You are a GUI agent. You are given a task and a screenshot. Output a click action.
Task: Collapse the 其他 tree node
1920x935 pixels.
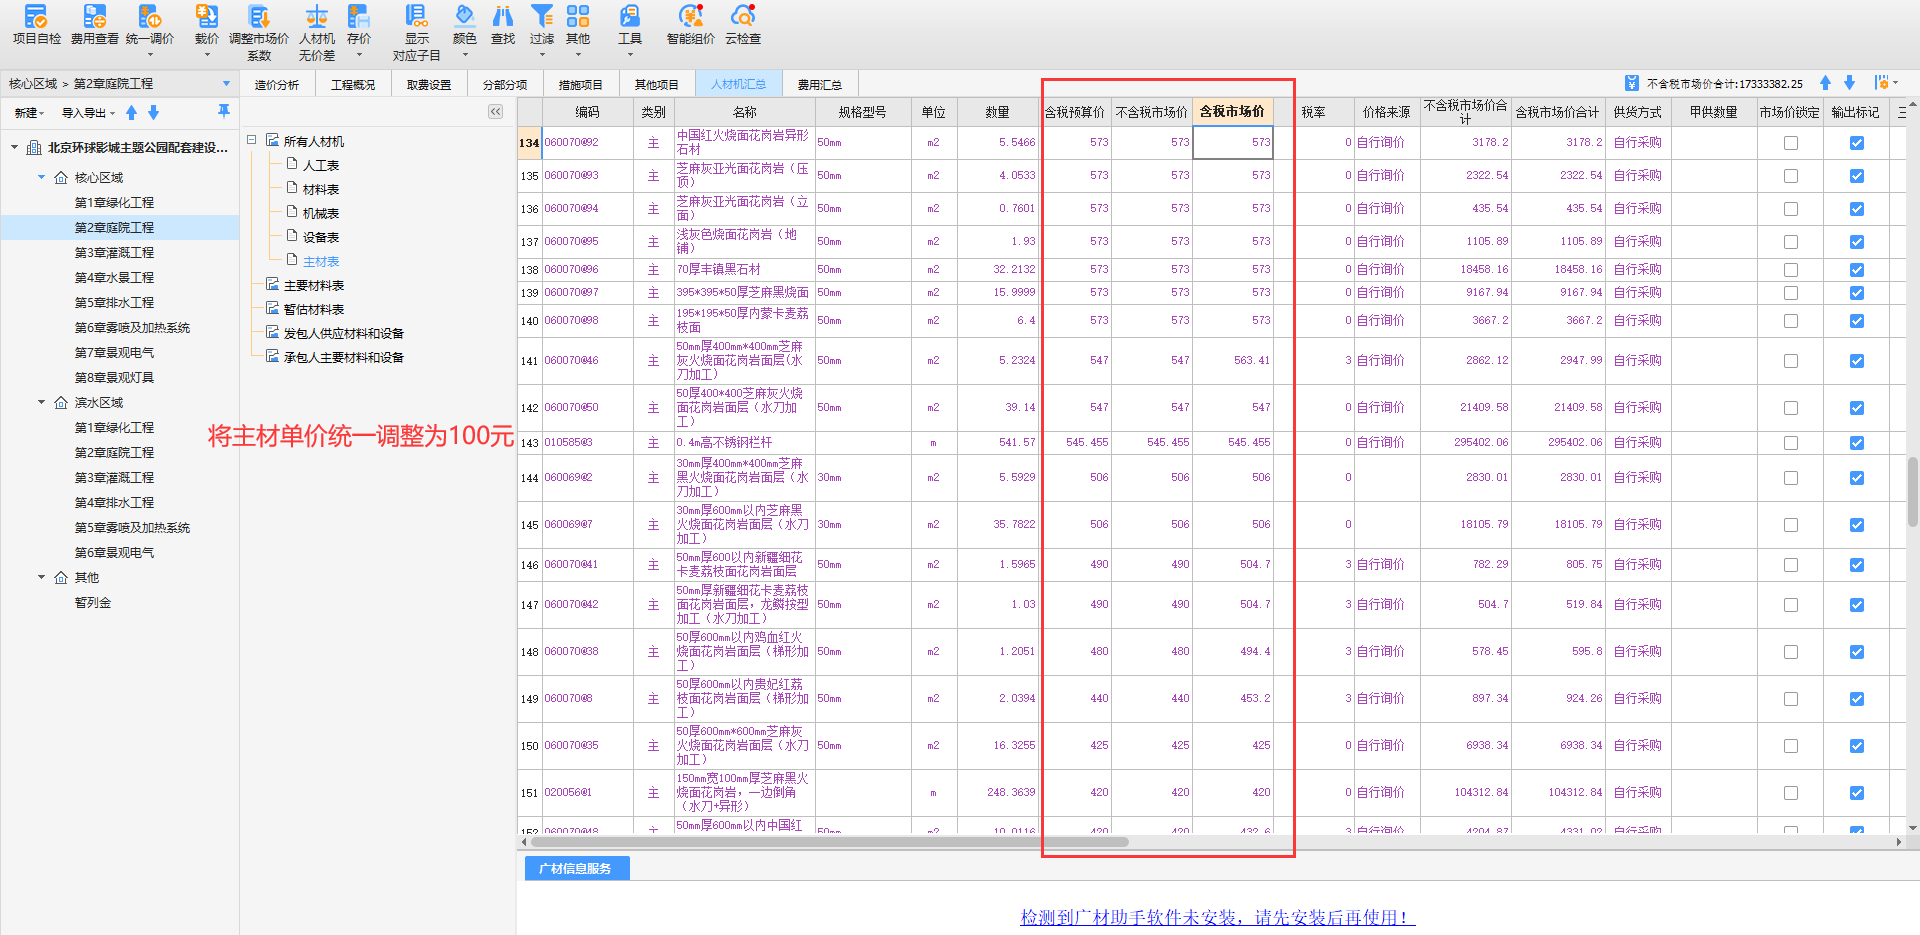coord(41,578)
